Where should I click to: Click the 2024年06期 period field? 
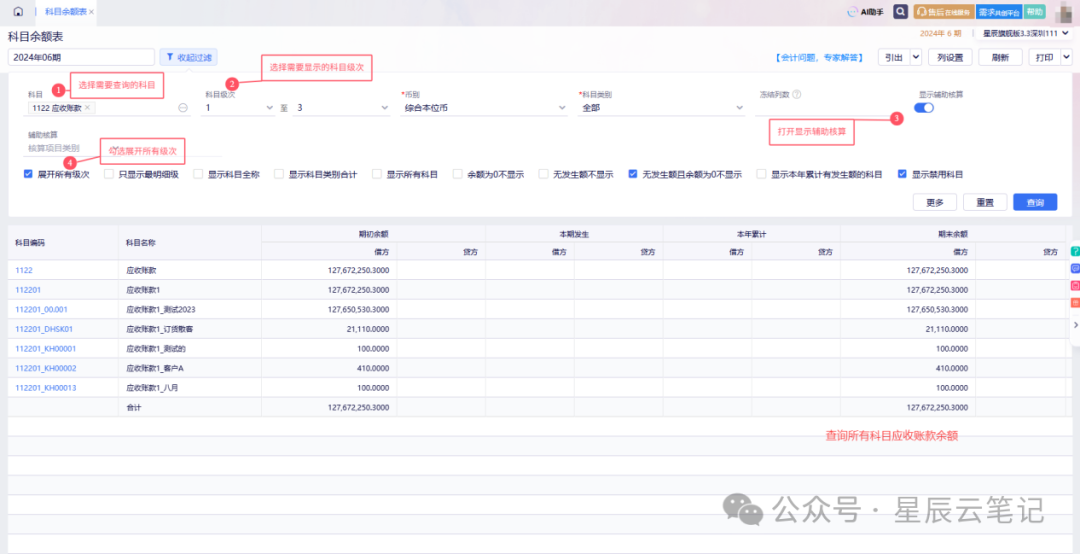coord(81,58)
